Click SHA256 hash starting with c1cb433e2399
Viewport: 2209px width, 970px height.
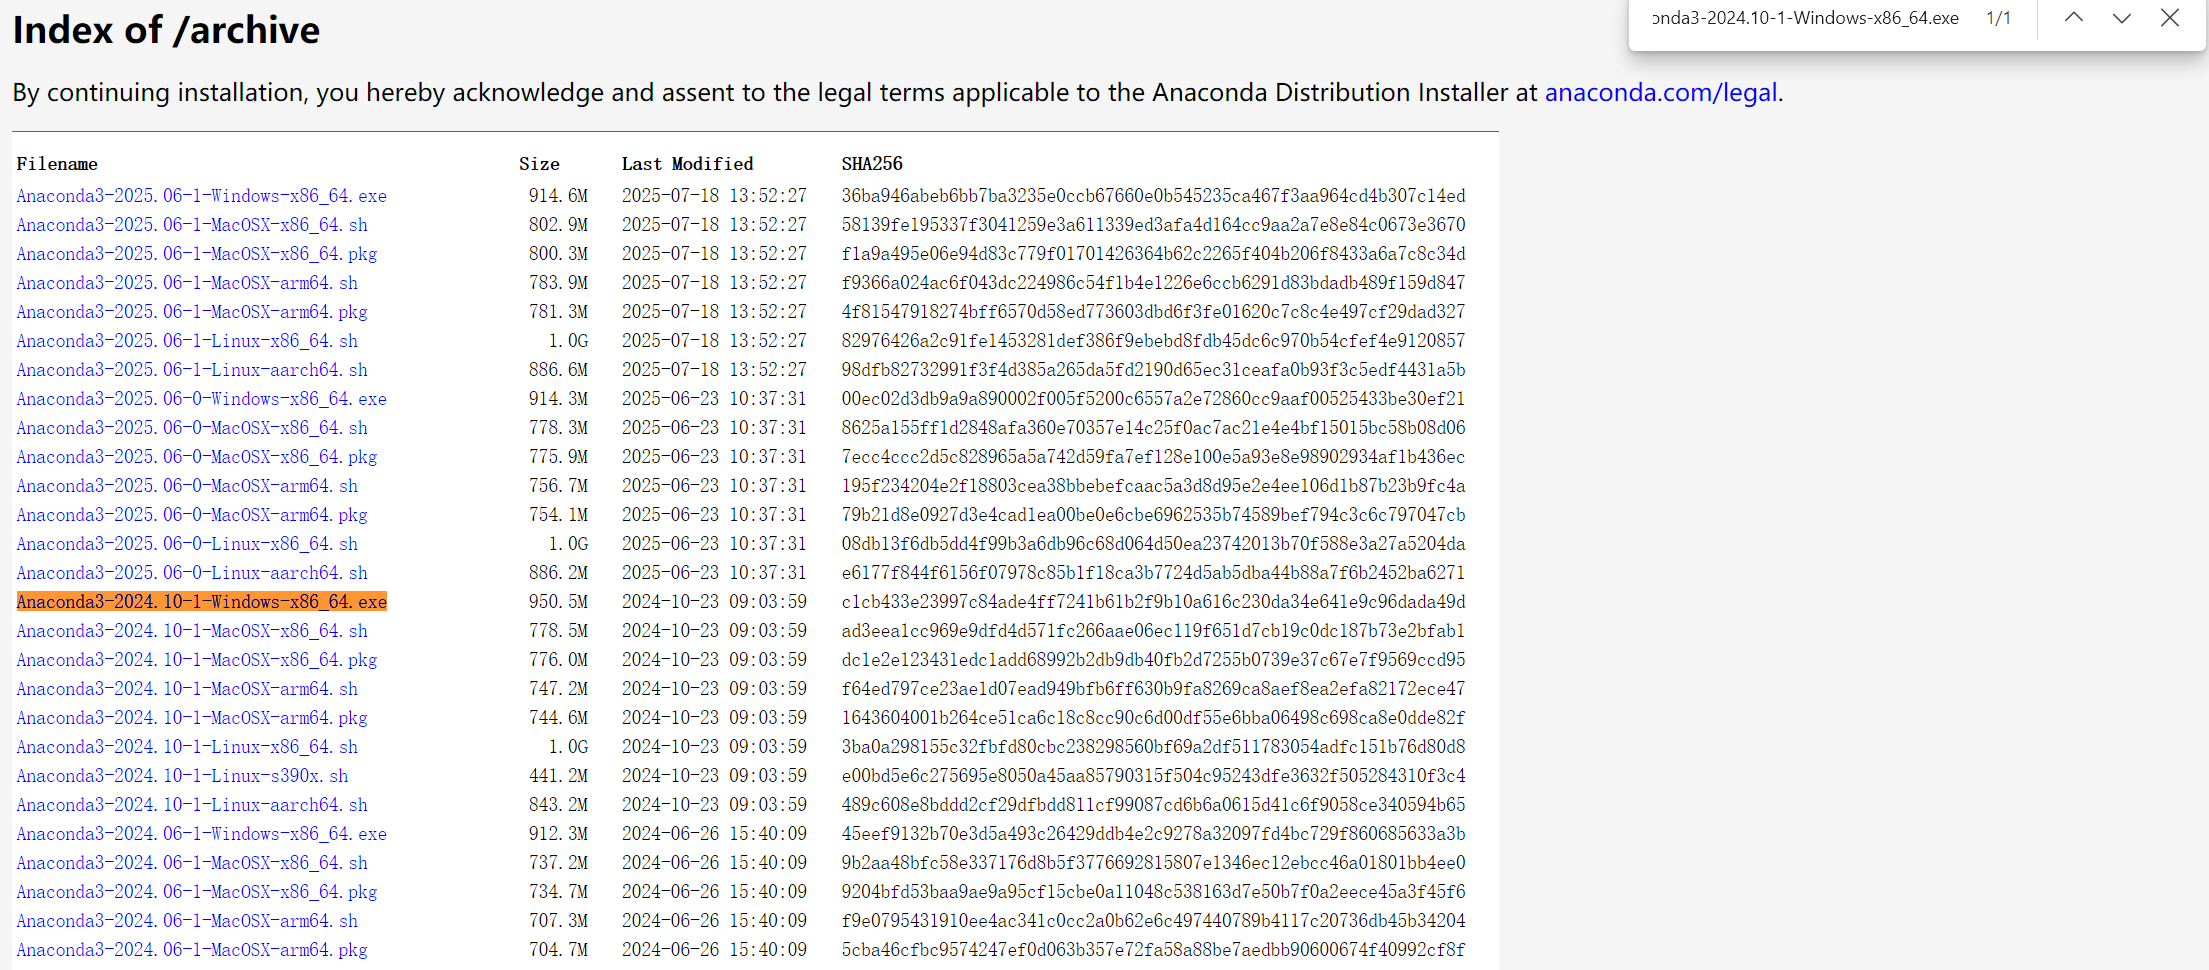click(1153, 602)
